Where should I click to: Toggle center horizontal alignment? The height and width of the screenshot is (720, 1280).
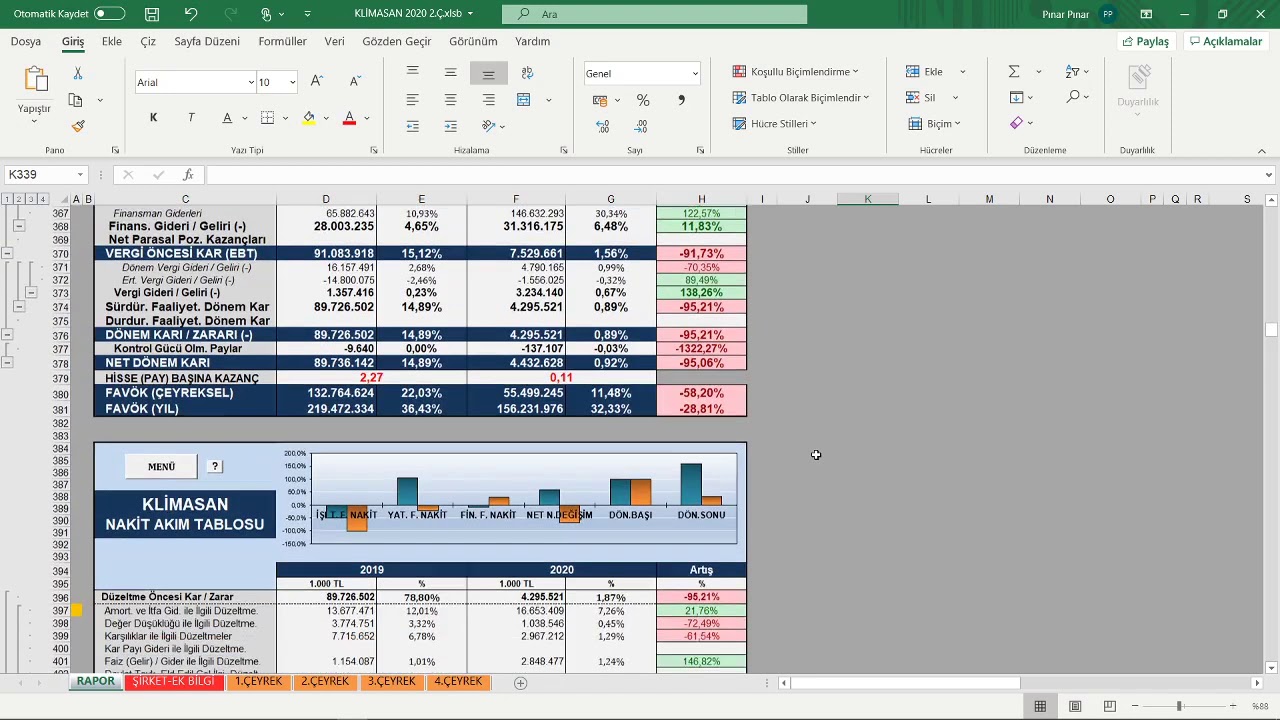tap(450, 100)
